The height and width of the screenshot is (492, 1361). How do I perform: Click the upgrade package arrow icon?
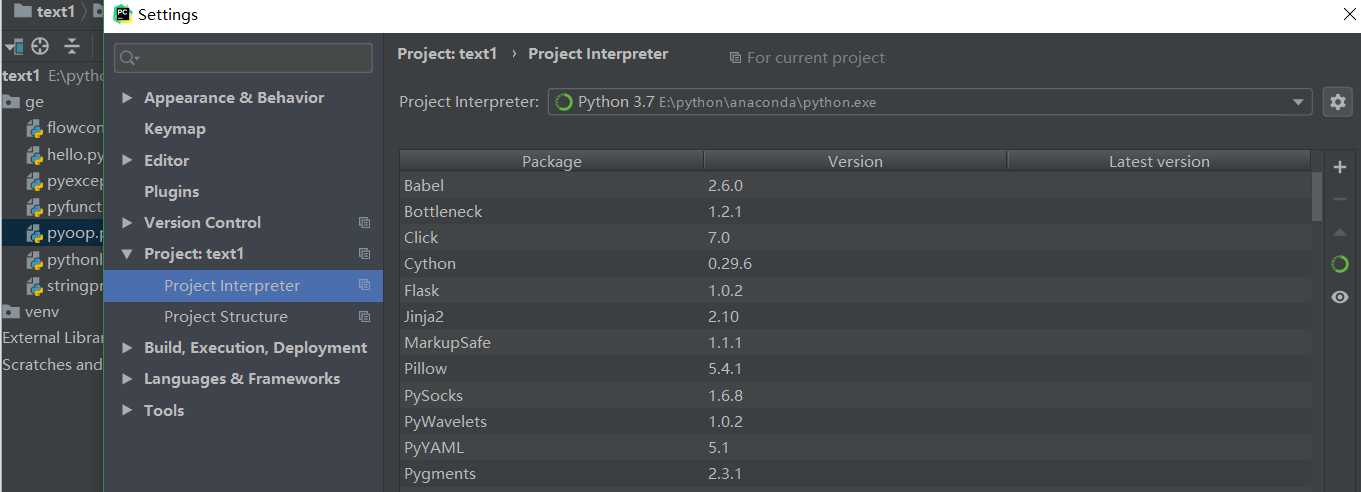[1340, 232]
